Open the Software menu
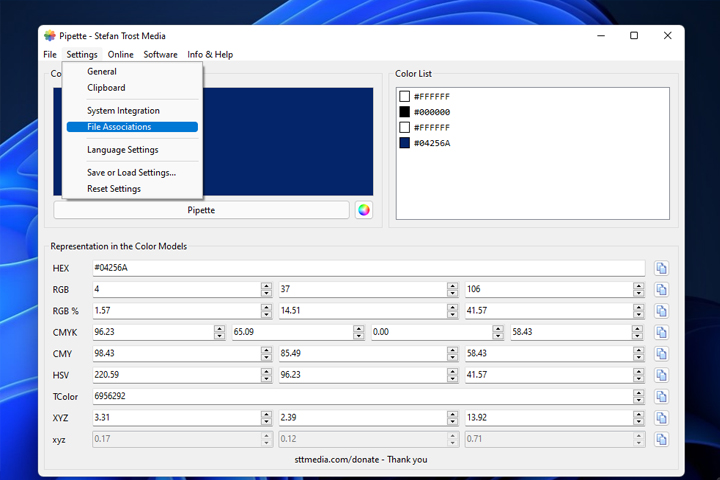 (160, 54)
